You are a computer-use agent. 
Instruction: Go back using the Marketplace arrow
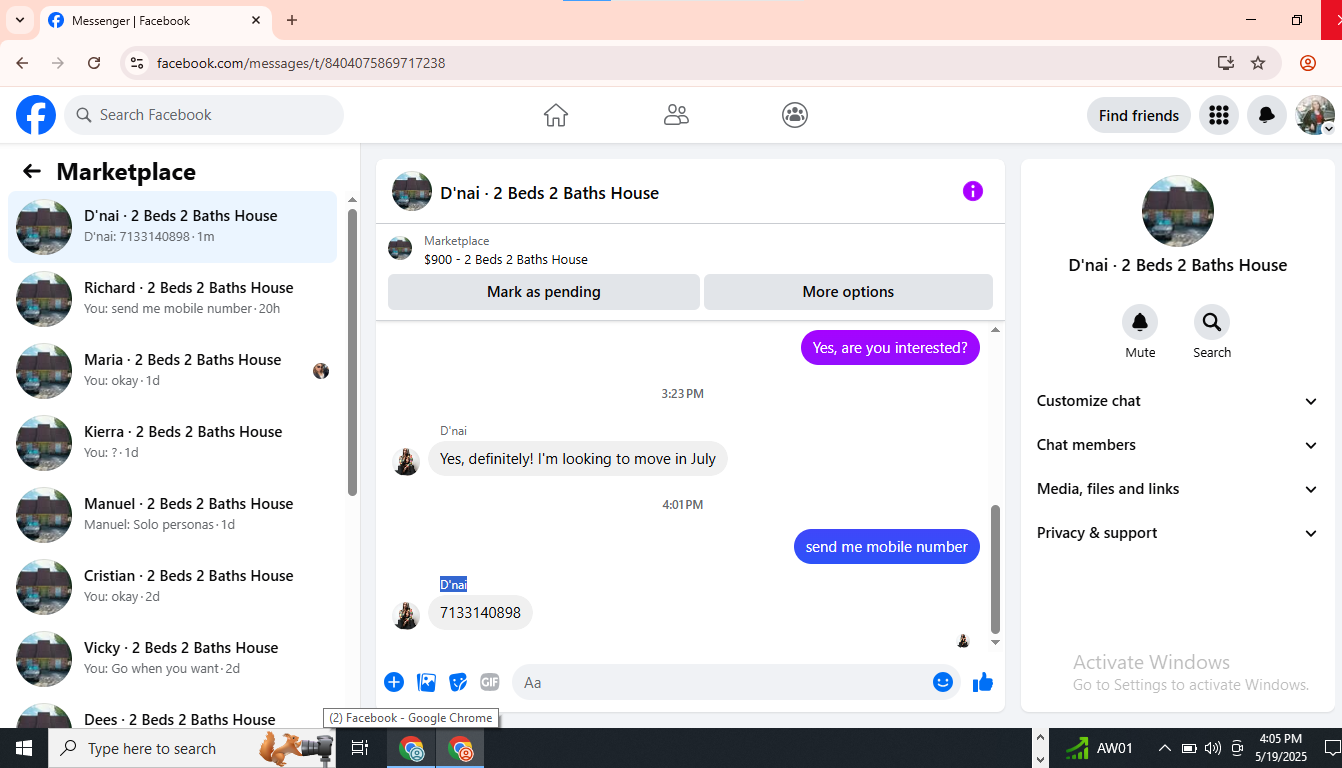[32, 171]
